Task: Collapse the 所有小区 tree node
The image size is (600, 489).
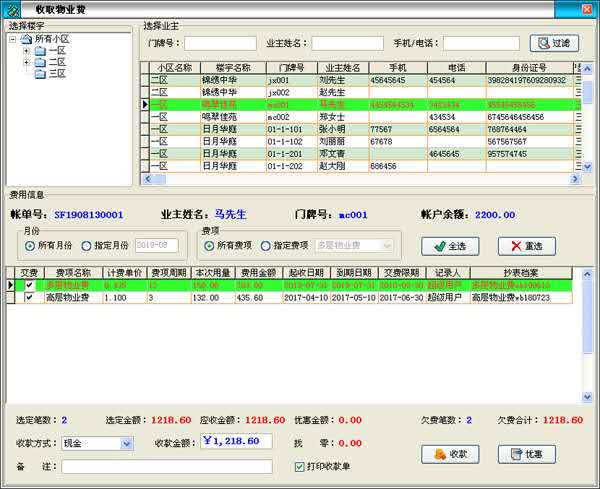Action: tap(13, 39)
